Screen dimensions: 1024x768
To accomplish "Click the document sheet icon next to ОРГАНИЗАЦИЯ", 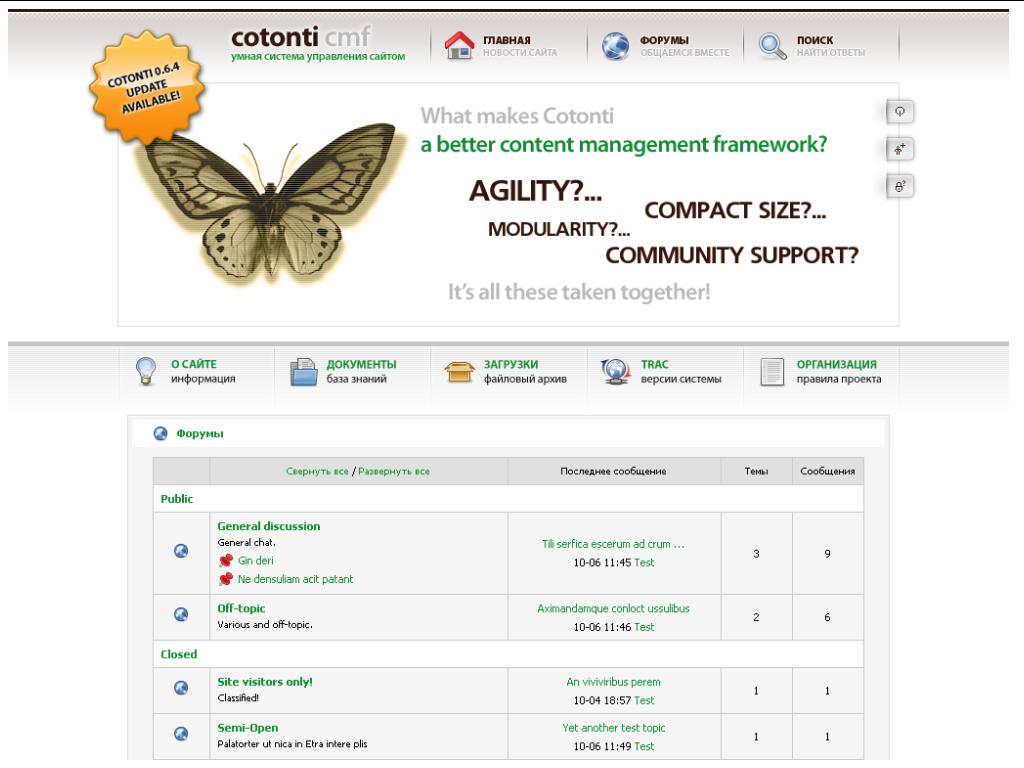I will pos(772,372).
